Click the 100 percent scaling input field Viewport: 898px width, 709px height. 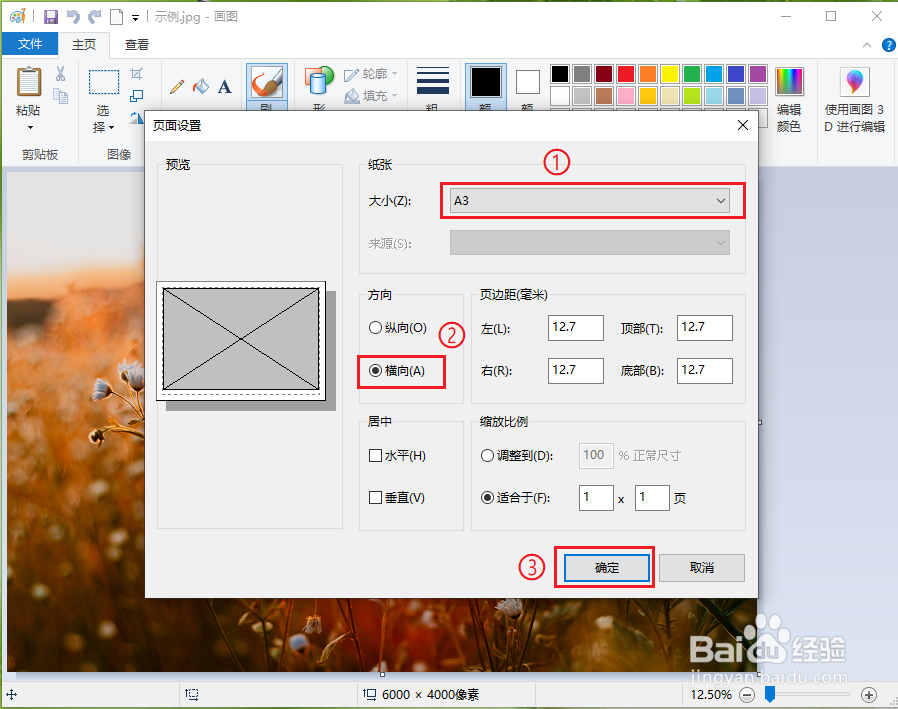pos(595,455)
